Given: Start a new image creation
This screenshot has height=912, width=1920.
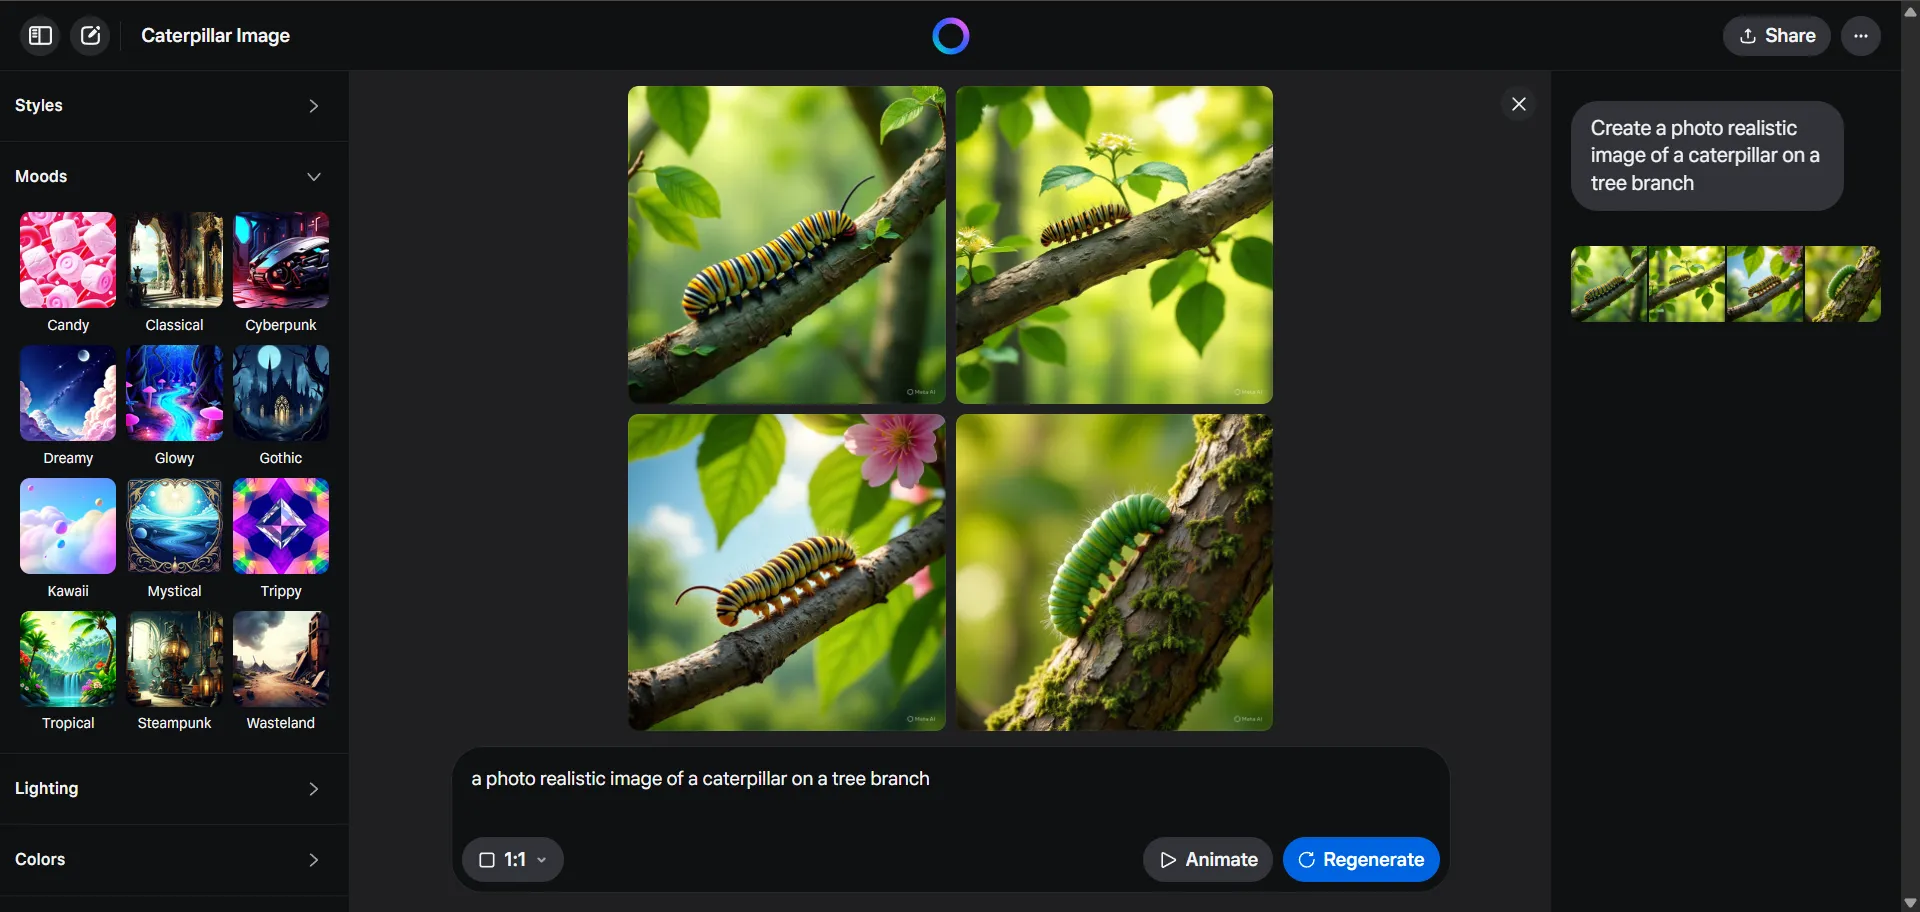Looking at the screenshot, I should coord(90,35).
